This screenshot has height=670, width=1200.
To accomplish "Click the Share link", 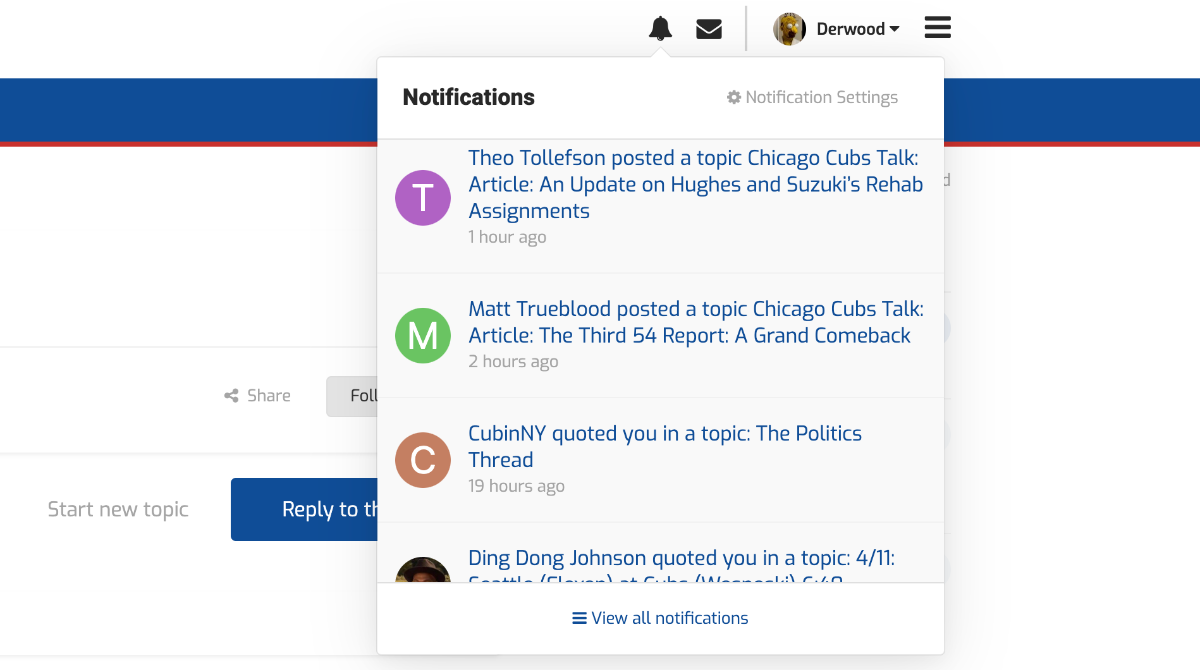I will point(258,396).
